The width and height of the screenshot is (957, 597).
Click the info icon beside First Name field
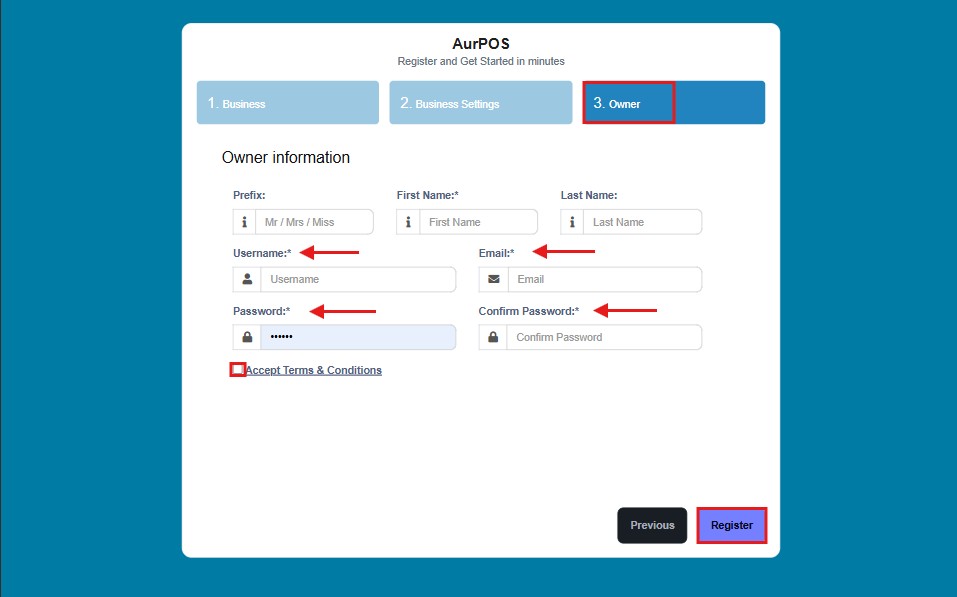pos(408,222)
